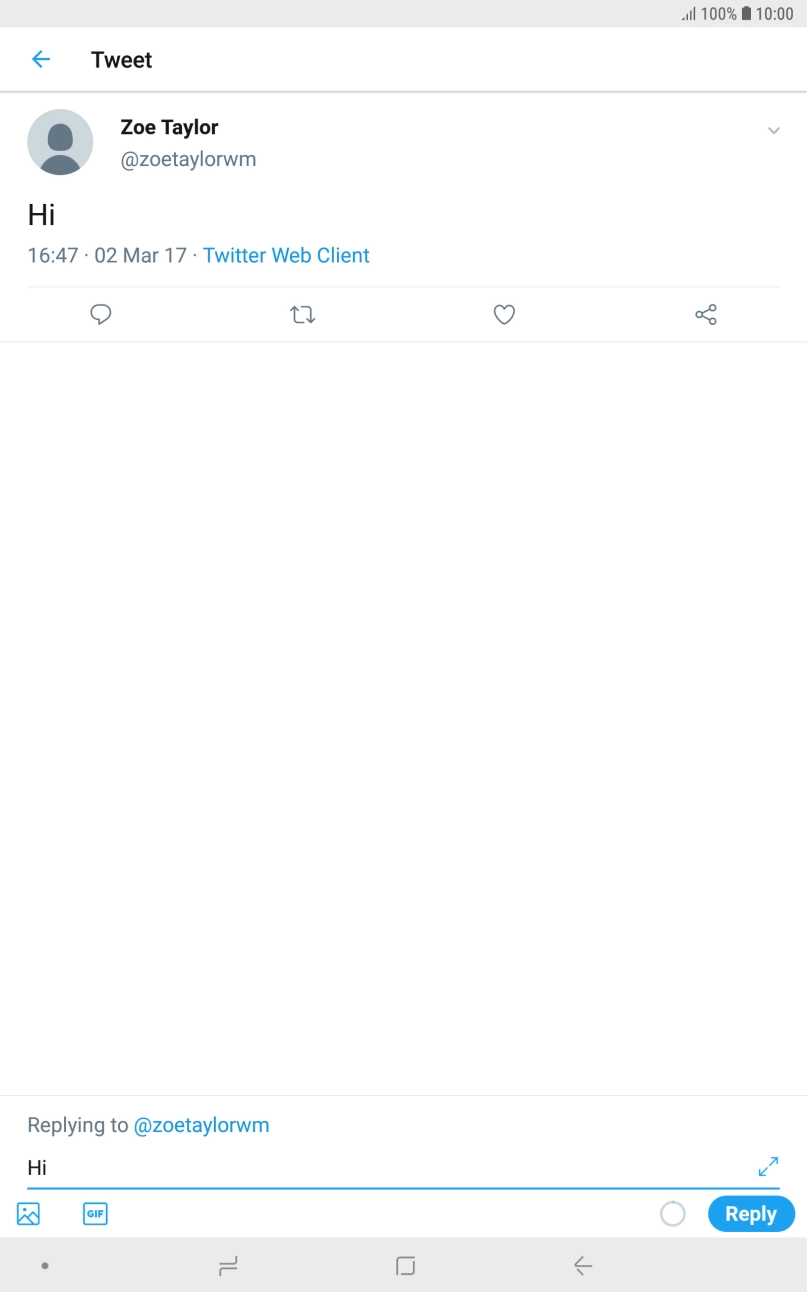Open the Twitter Web Client link
The image size is (807, 1292).
[285, 255]
